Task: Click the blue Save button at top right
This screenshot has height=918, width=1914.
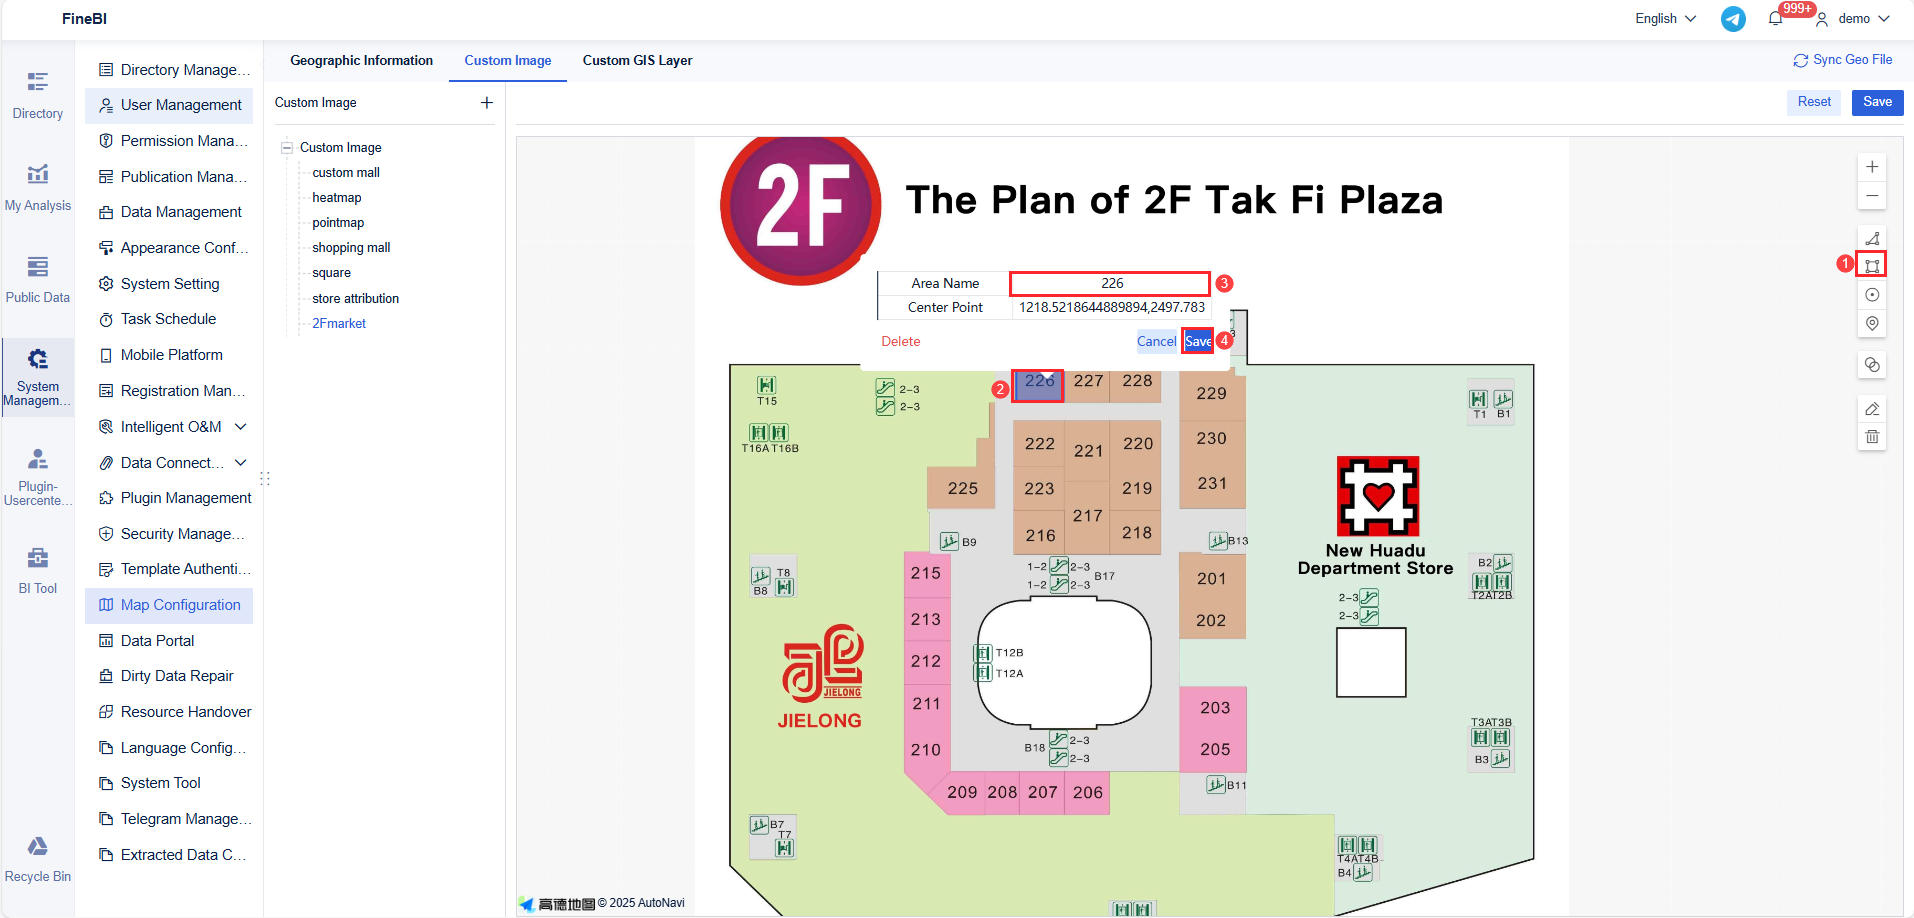Action: coord(1877,102)
